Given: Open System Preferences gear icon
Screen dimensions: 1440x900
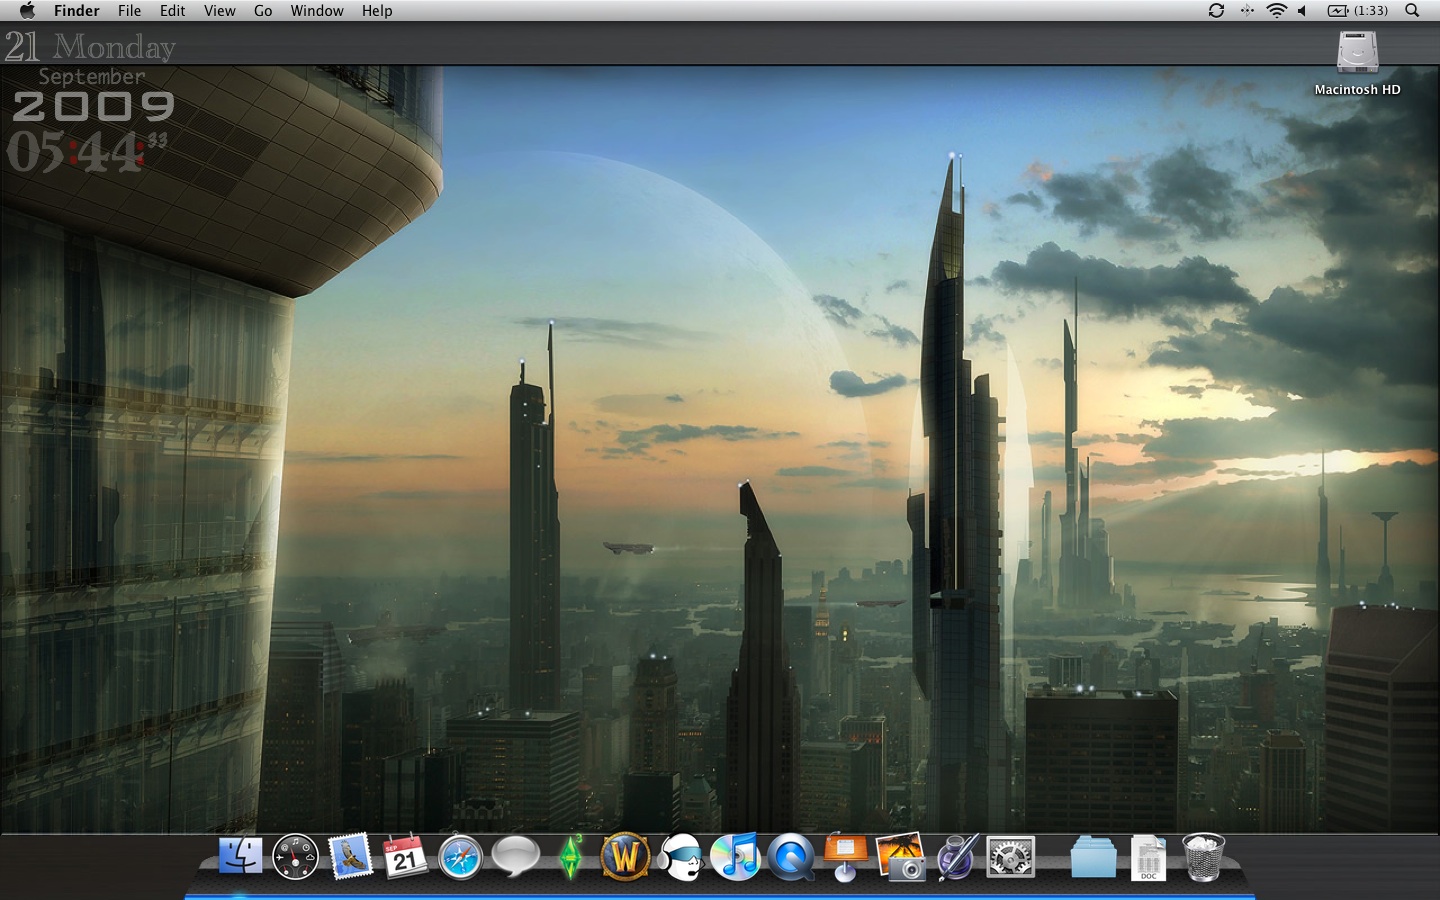Looking at the screenshot, I should (x=1011, y=857).
